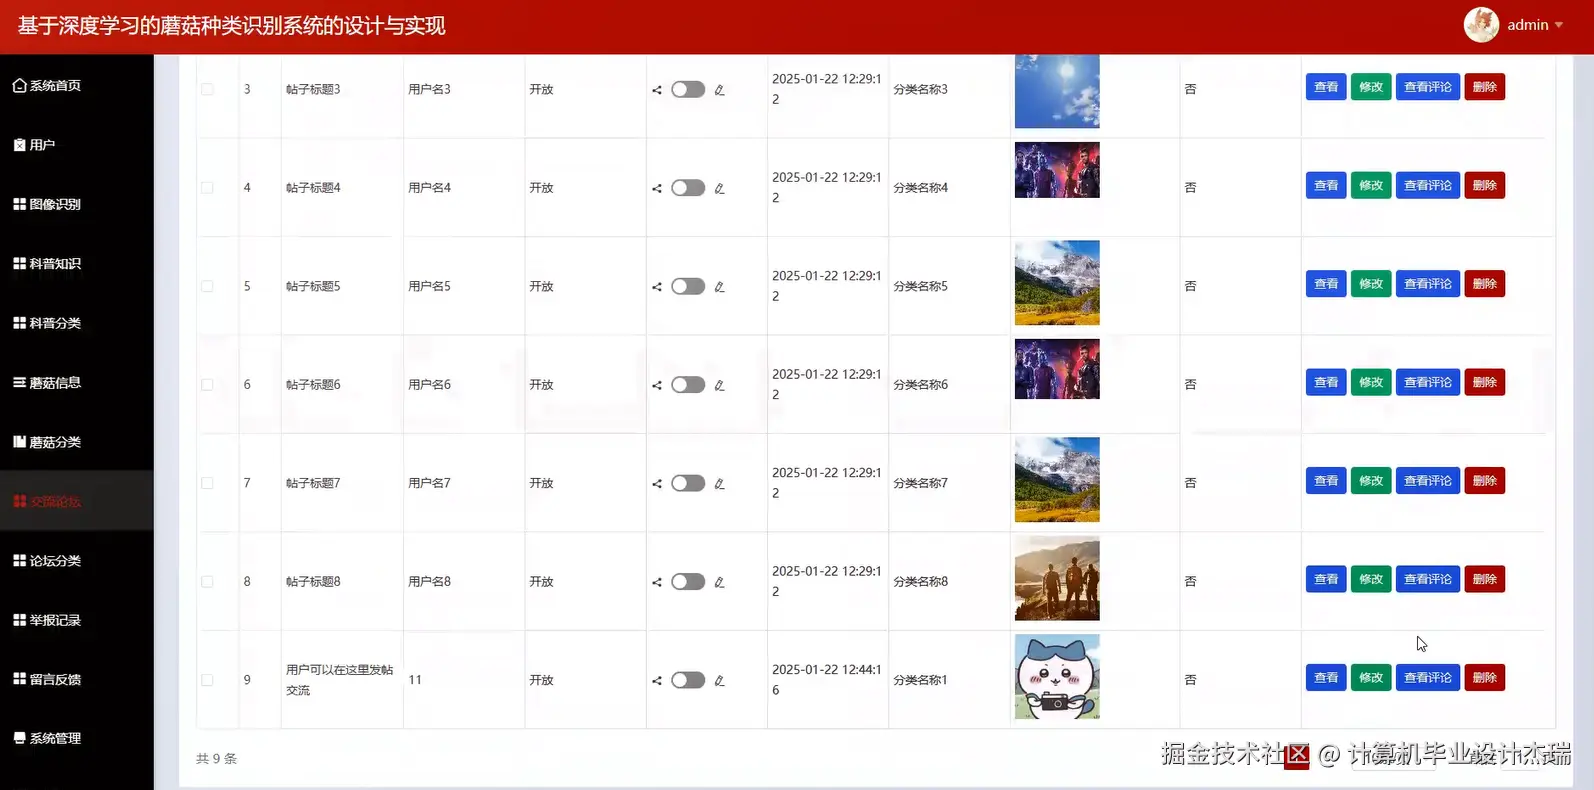This screenshot has width=1594, height=790.
Task: Click the home icon beside 系统首页
Action: [x=19, y=86]
